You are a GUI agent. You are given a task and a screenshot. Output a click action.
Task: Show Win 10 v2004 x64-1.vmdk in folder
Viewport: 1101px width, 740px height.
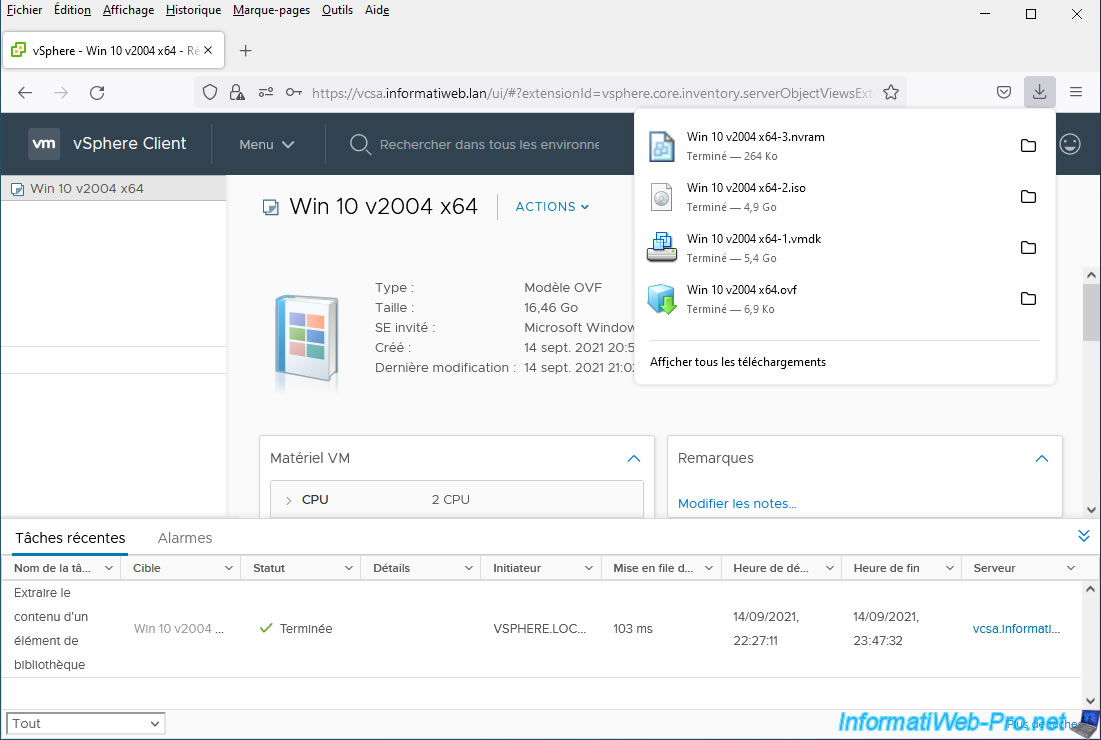1028,248
